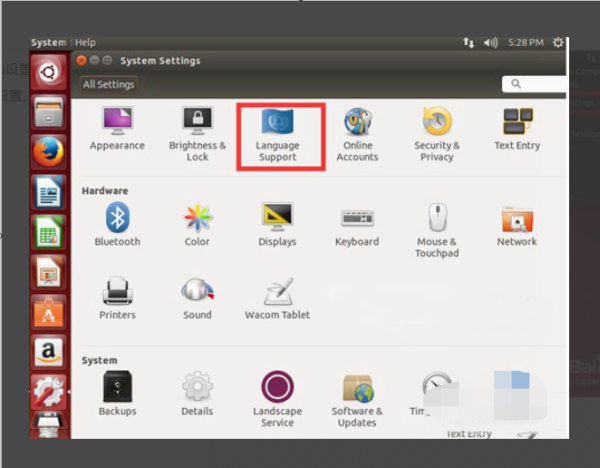Open Color settings

[197, 225]
